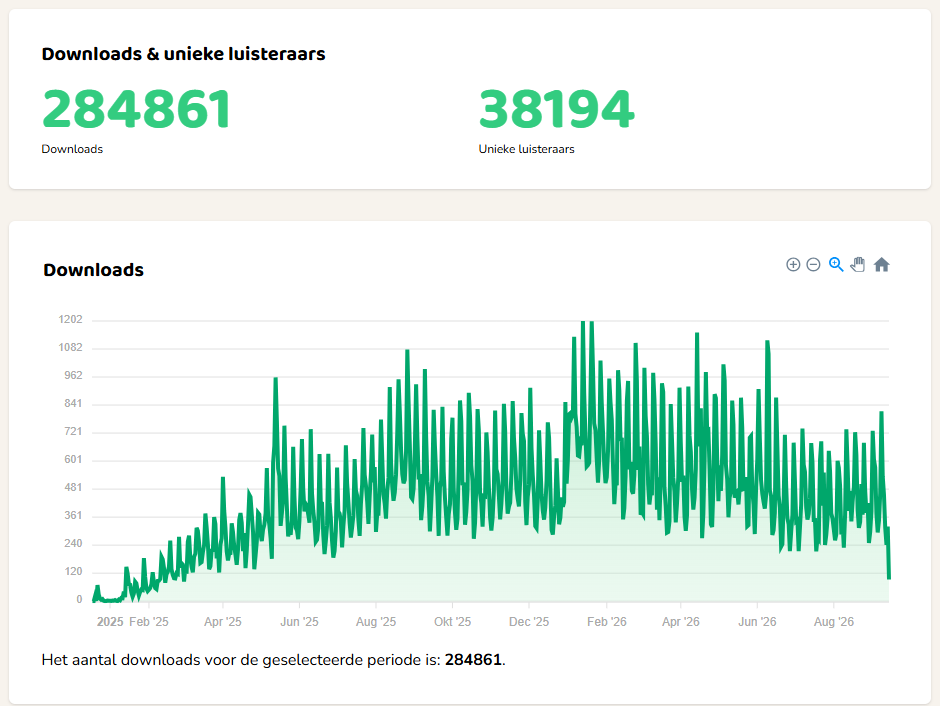Click the x-axis label Jun '25
The width and height of the screenshot is (940, 706).
click(299, 622)
